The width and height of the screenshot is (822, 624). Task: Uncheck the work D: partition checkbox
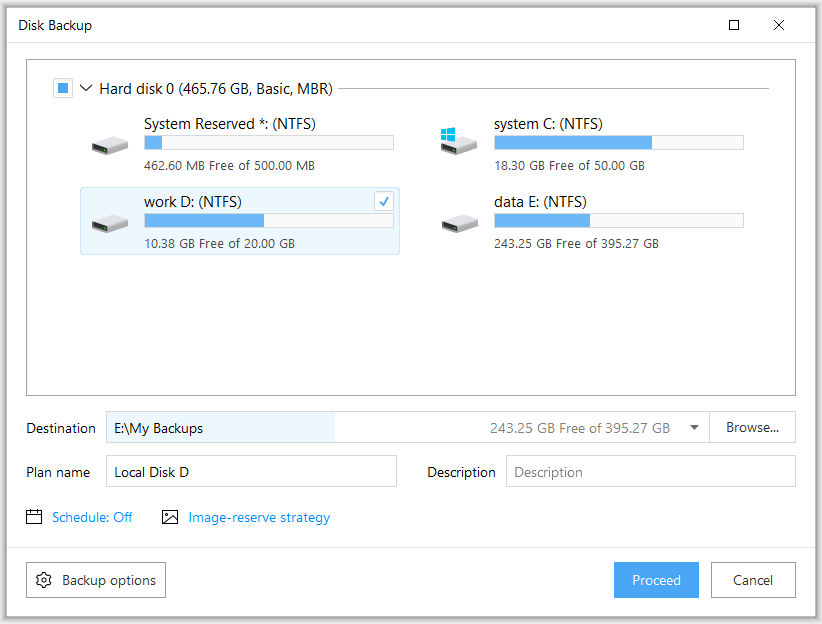tap(383, 201)
